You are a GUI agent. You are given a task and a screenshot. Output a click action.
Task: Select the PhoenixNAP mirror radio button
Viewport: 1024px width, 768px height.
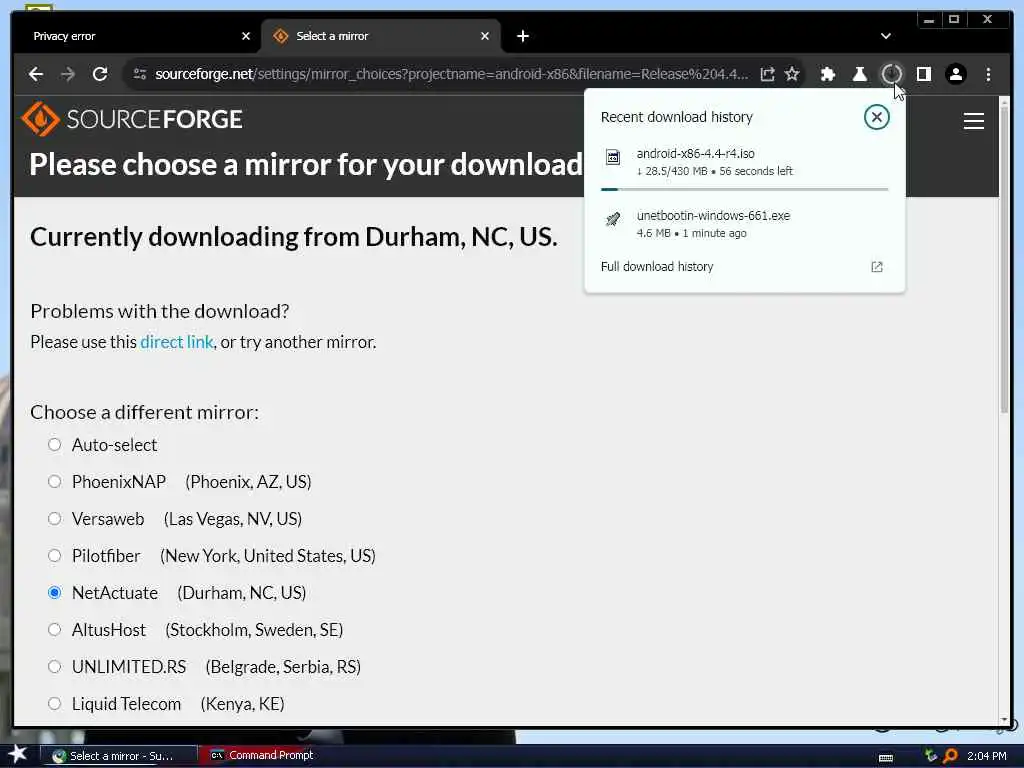click(55, 481)
